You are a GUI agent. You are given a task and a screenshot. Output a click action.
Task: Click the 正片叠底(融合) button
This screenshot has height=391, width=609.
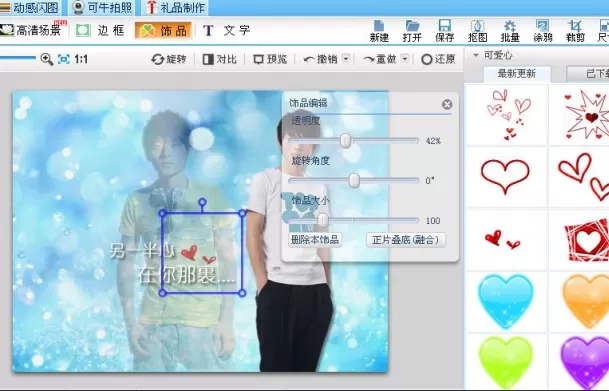click(405, 240)
